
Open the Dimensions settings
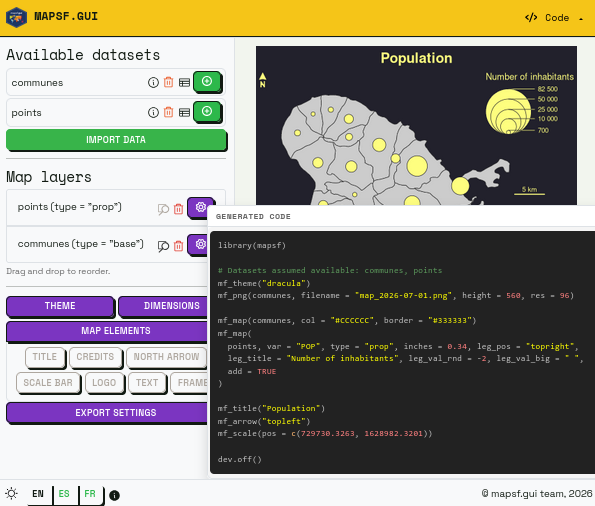point(163,306)
